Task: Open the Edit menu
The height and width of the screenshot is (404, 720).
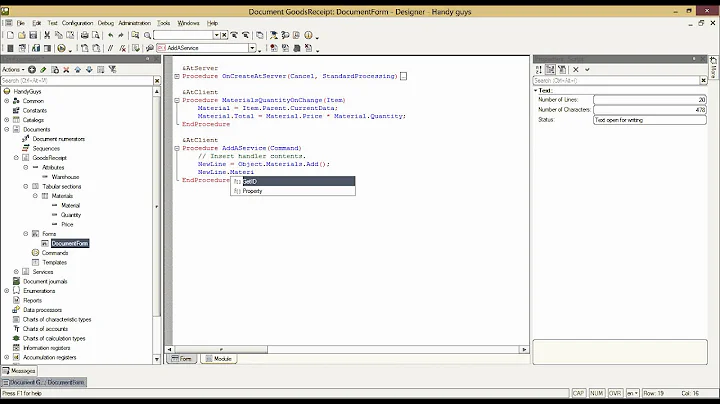Action: [37, 23]
